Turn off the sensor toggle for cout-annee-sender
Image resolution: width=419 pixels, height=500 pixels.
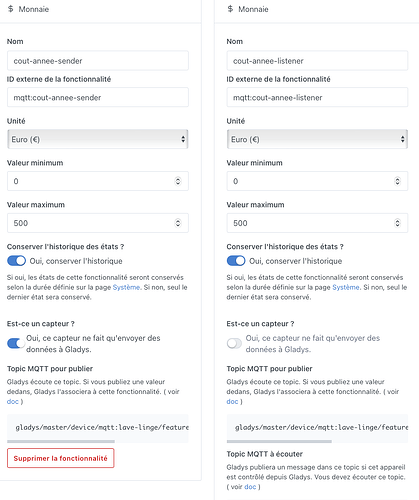click(16, 343)
